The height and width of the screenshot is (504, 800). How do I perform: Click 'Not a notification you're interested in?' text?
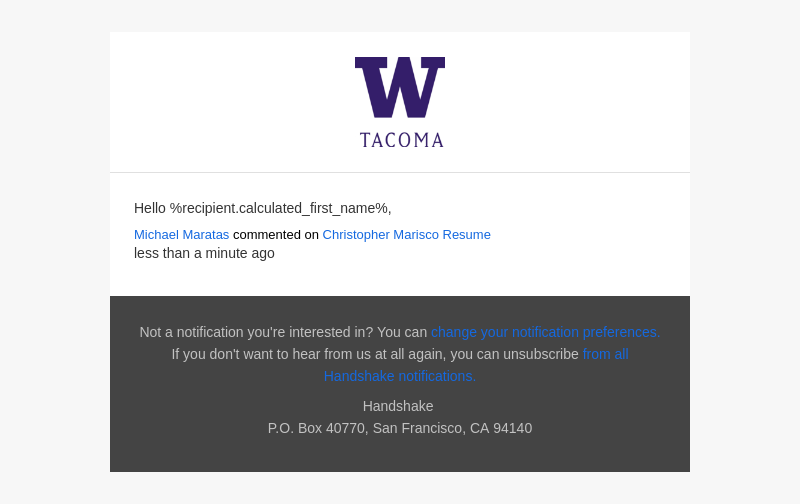(x=257, y=332)
